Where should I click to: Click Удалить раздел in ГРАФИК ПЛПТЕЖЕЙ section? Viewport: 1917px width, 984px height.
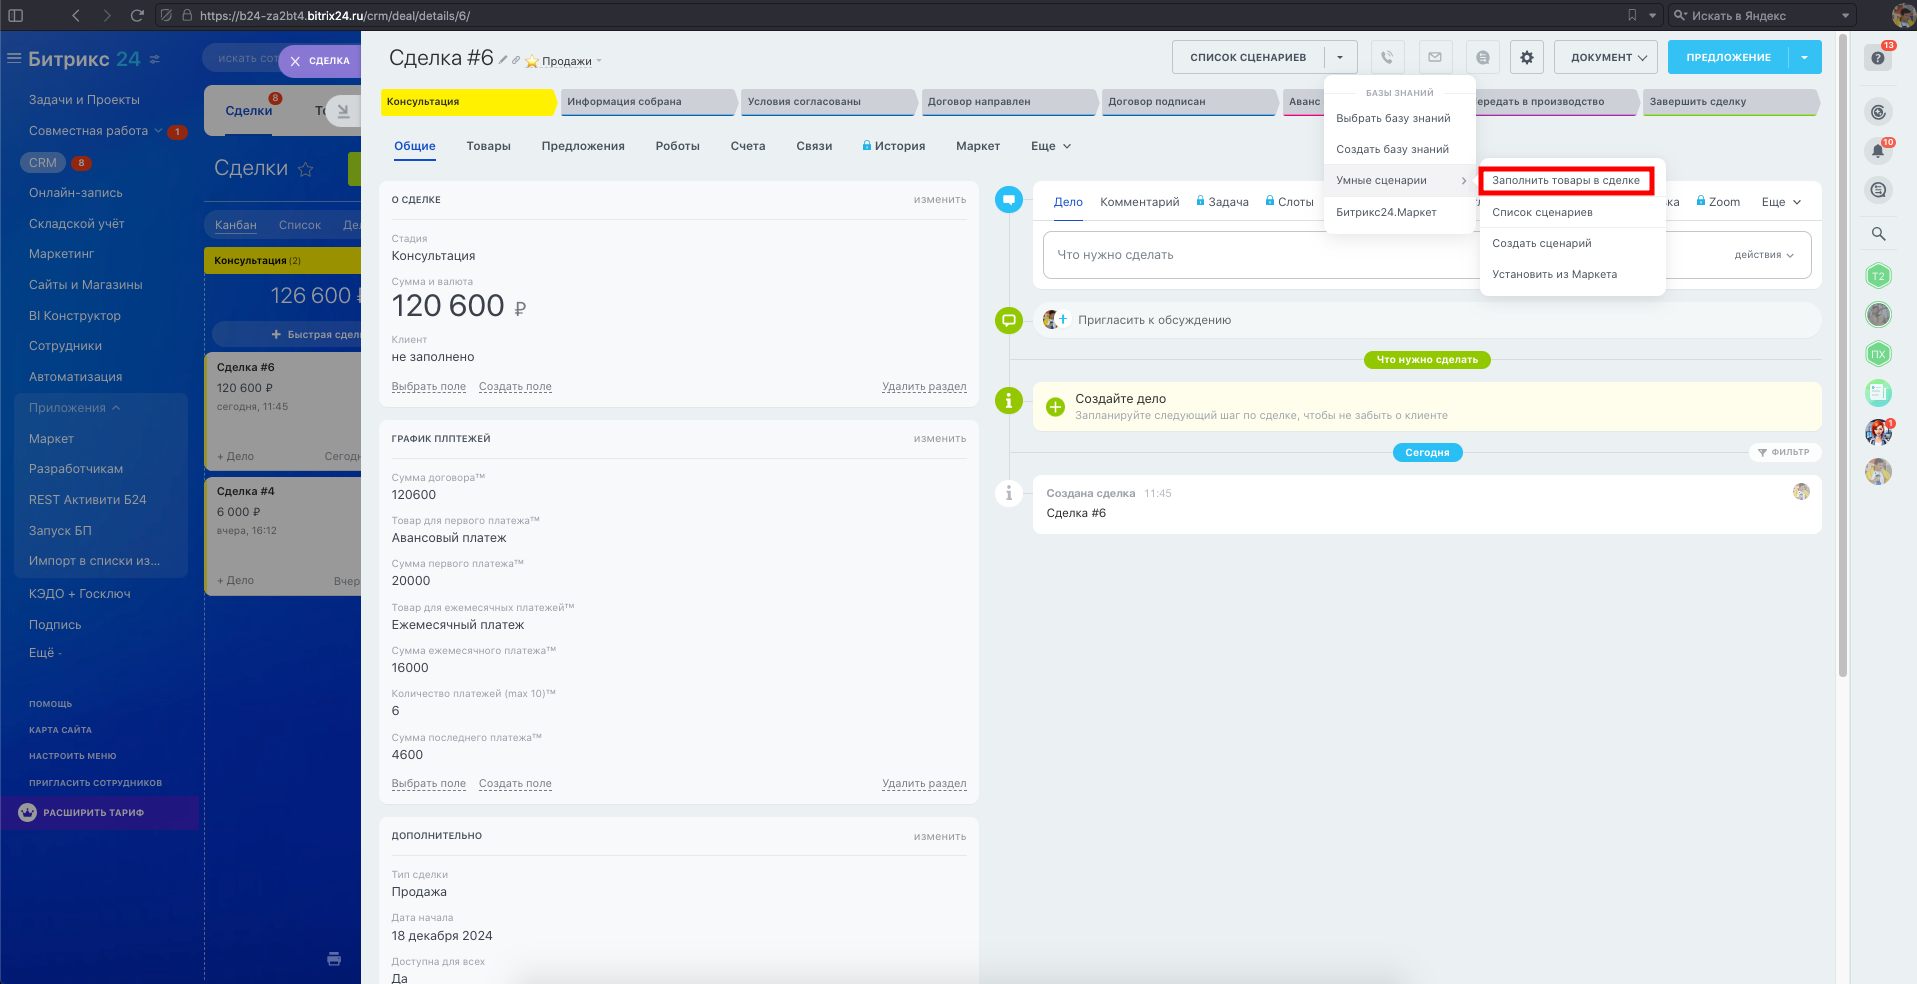[924, 784]
